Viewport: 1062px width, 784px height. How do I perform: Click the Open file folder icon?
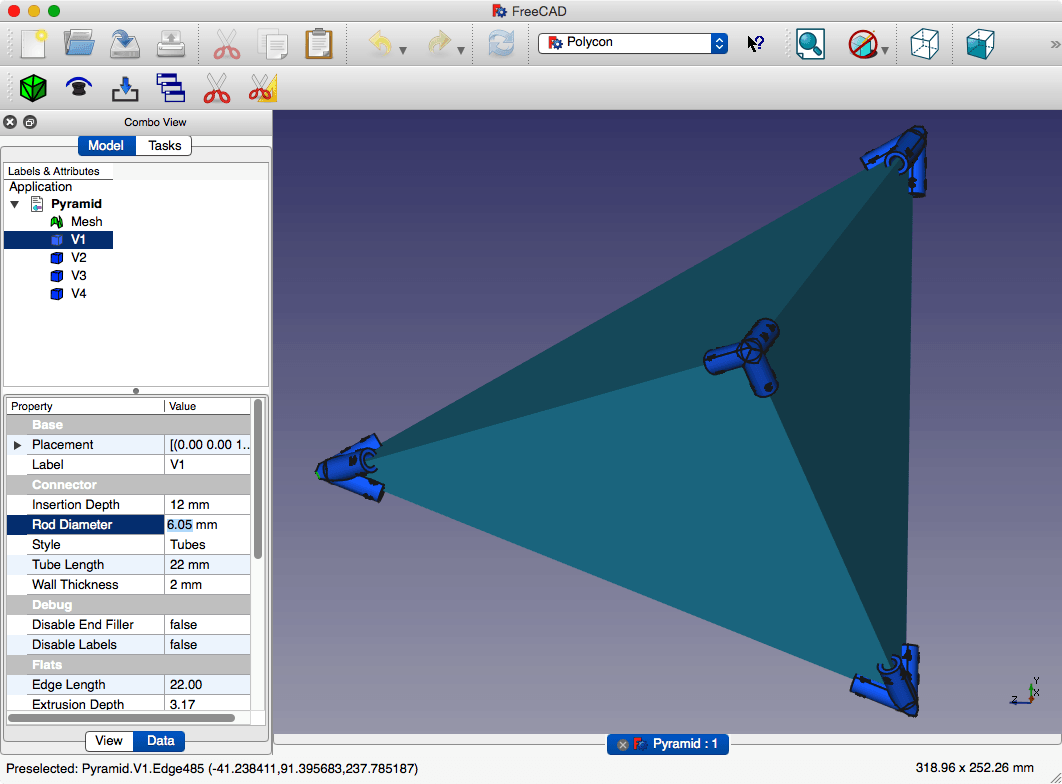79,44
